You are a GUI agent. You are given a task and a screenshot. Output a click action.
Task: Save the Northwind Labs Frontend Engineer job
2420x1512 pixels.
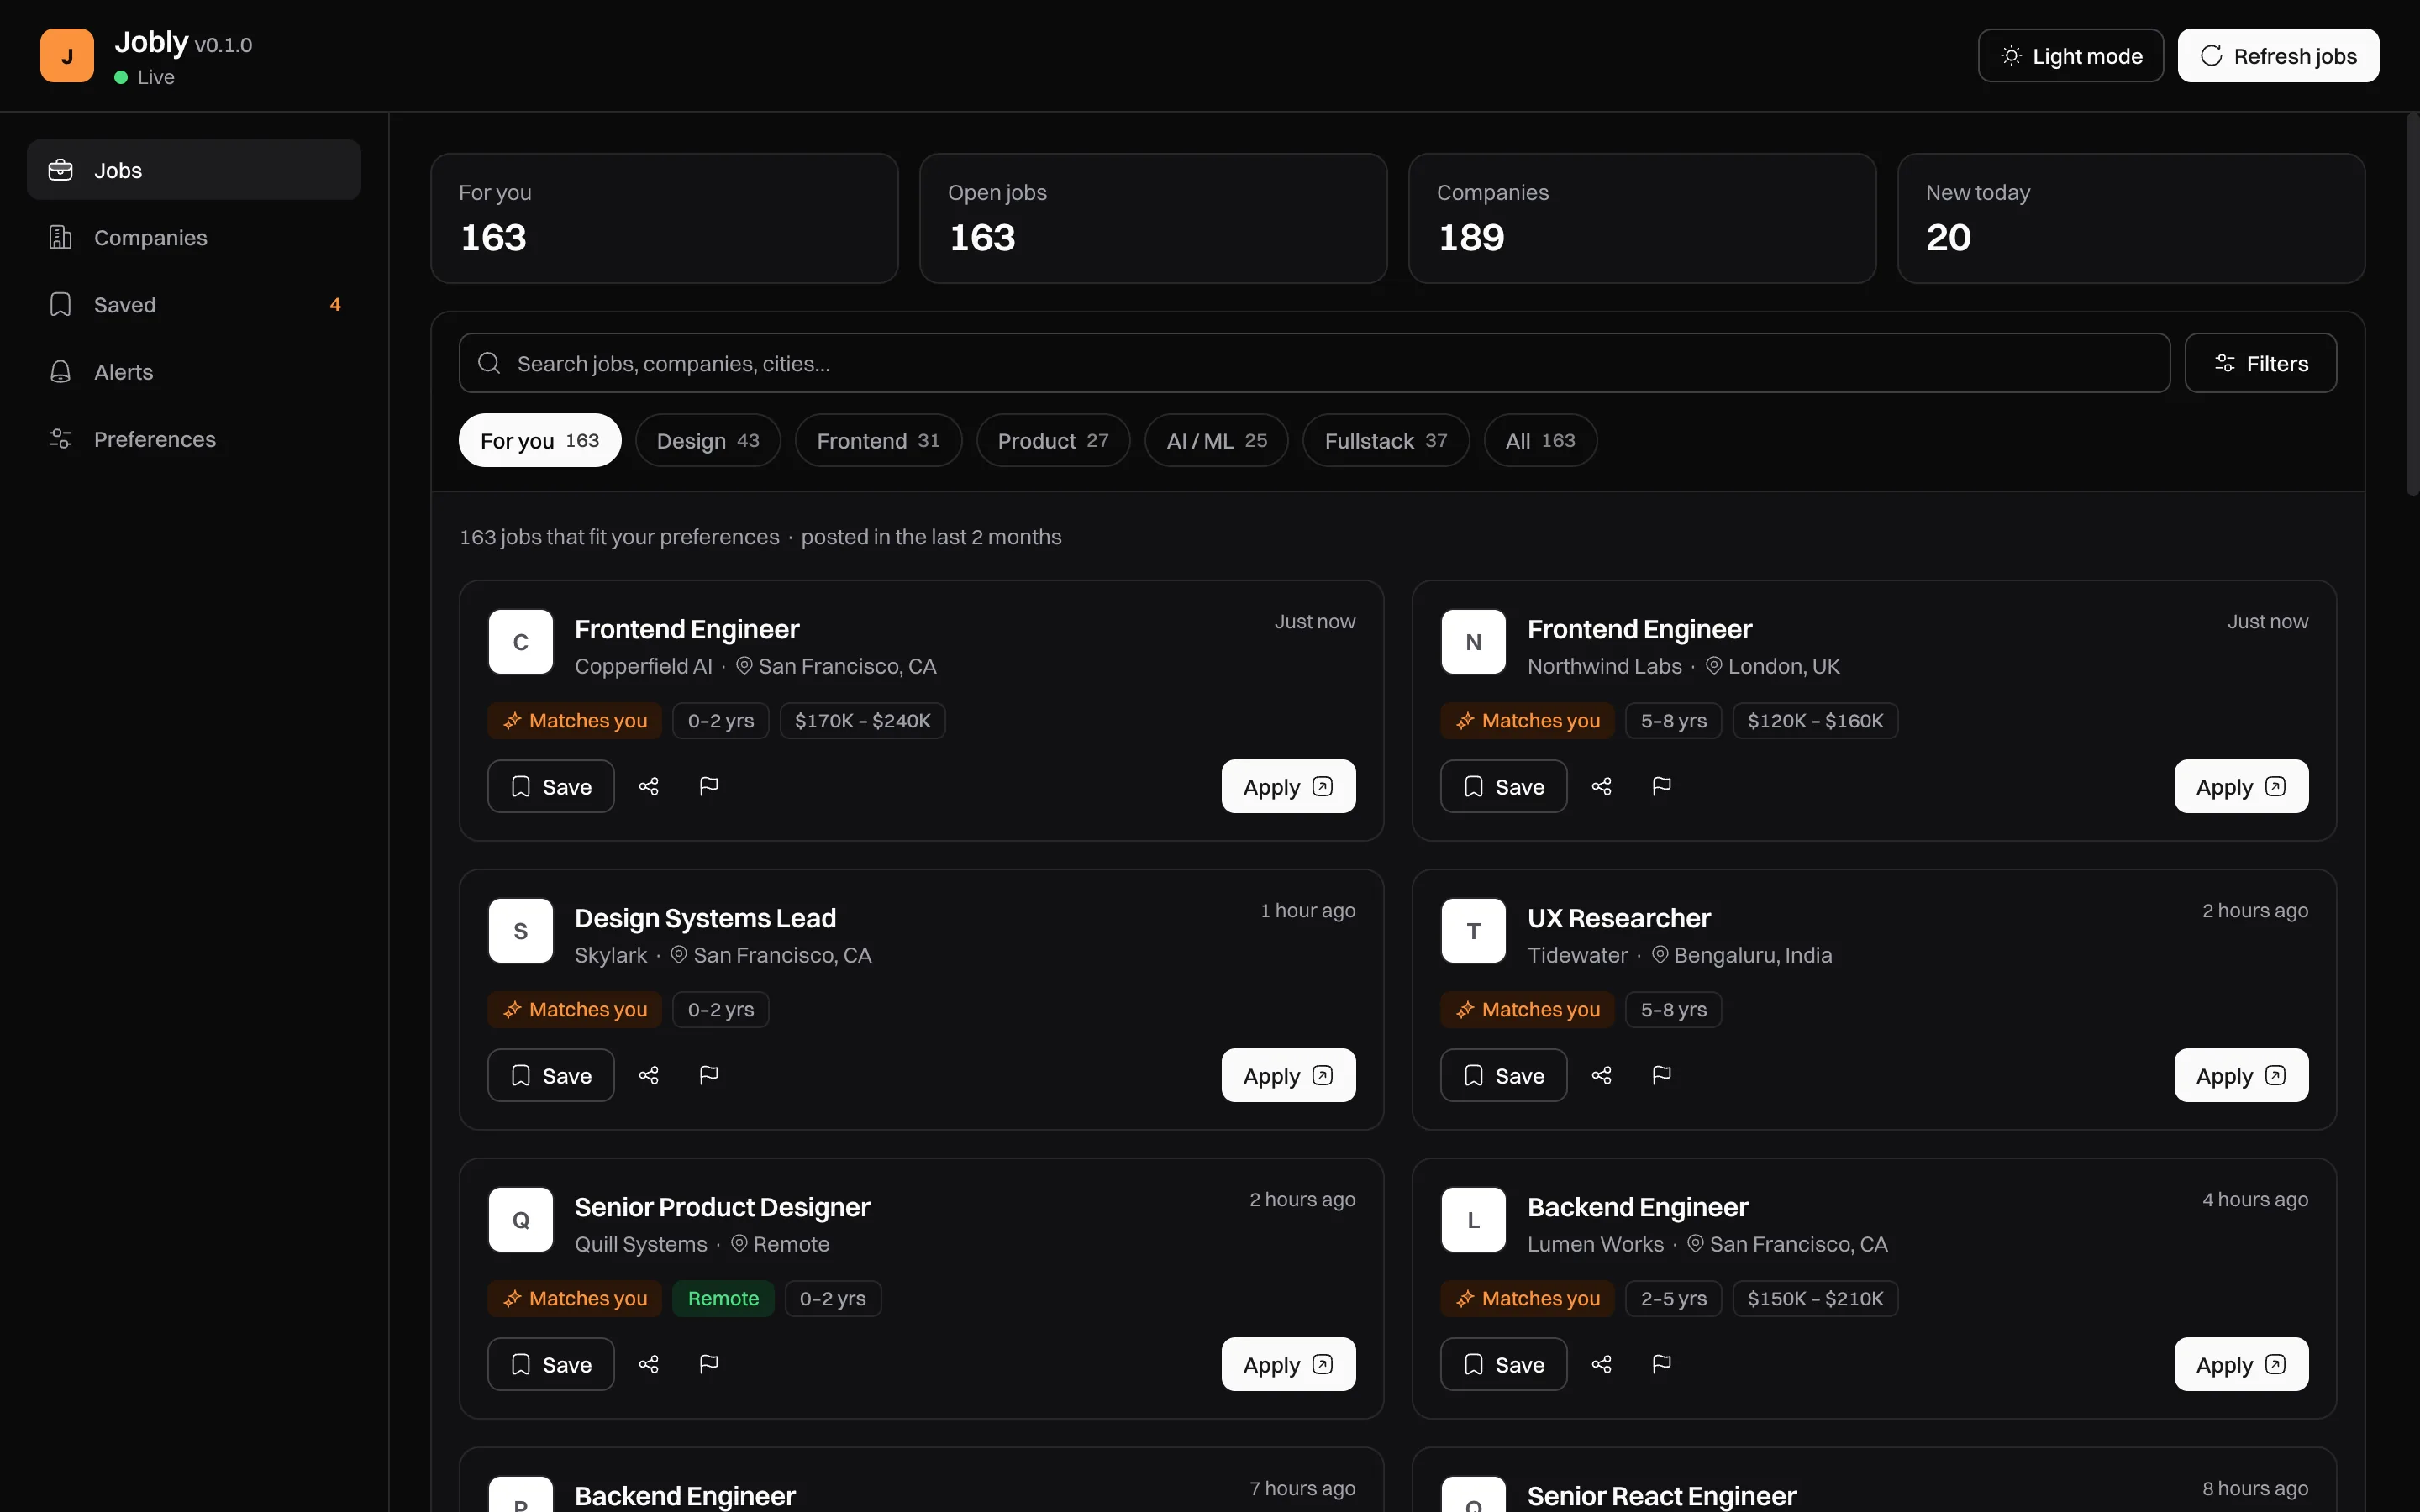pyautogui.click(x=1504, y=787)
